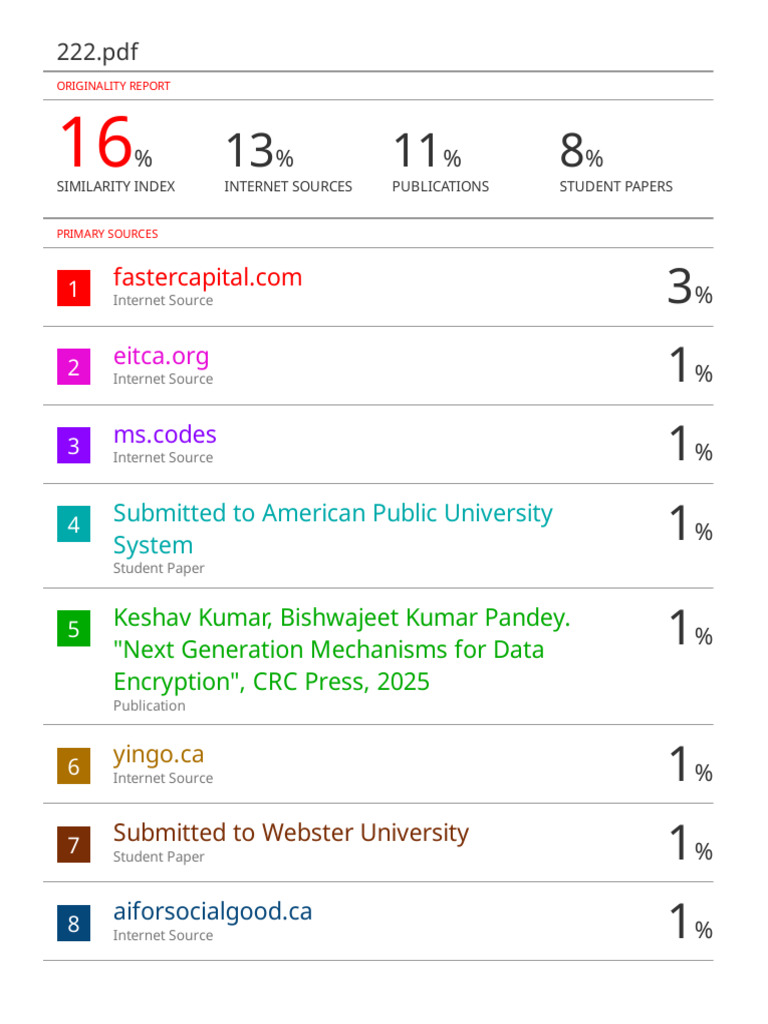Click the brown number 7 source badge
Image resolution: width=768 pixels, height=1024 pixels.
(x=73, y=845)
